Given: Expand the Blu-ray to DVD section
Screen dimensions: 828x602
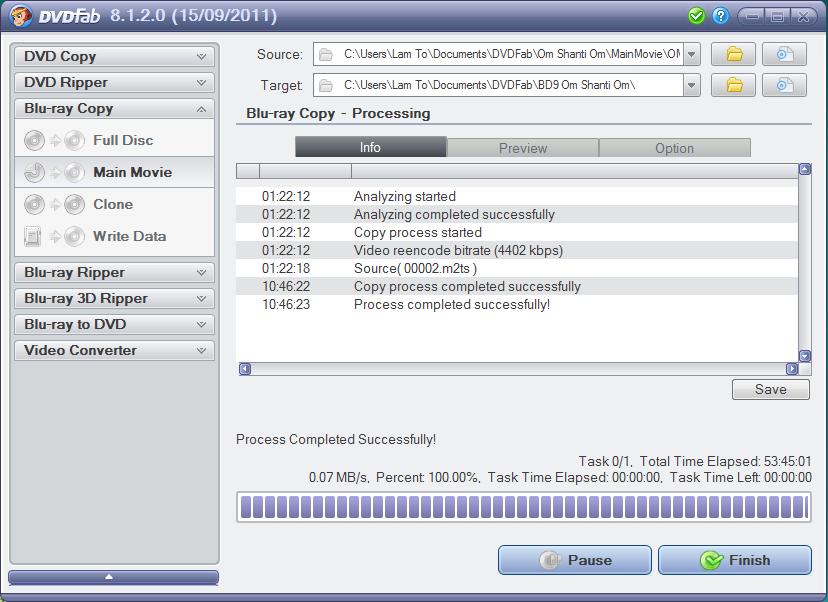Looking at the screenshot, I should 115,324.
